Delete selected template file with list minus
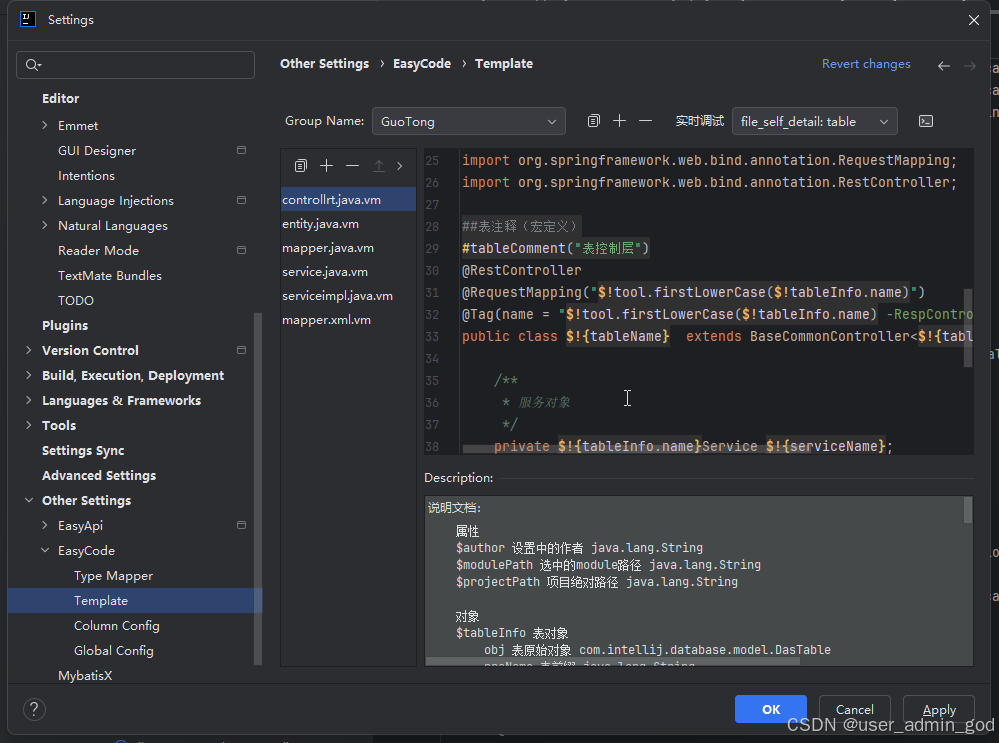 pos(352,166)
